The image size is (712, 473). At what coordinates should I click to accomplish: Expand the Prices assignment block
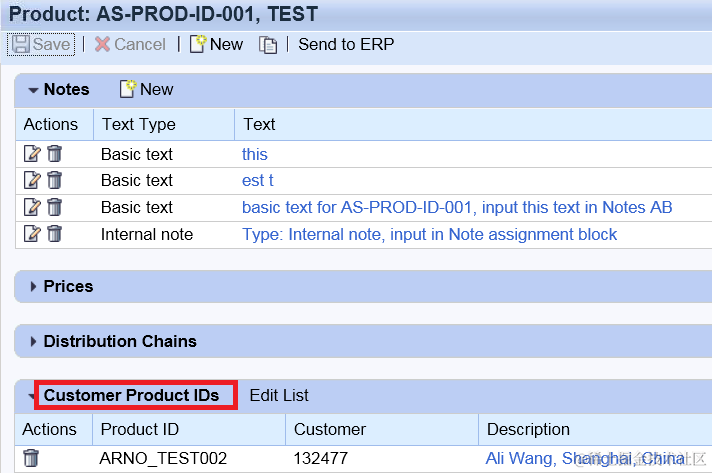(x=33, y=286)
